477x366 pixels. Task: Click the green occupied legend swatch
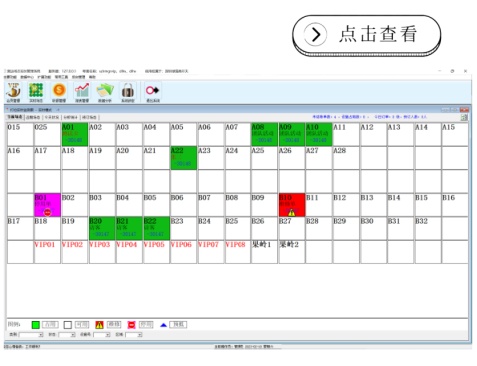click(x=36, y=325)
